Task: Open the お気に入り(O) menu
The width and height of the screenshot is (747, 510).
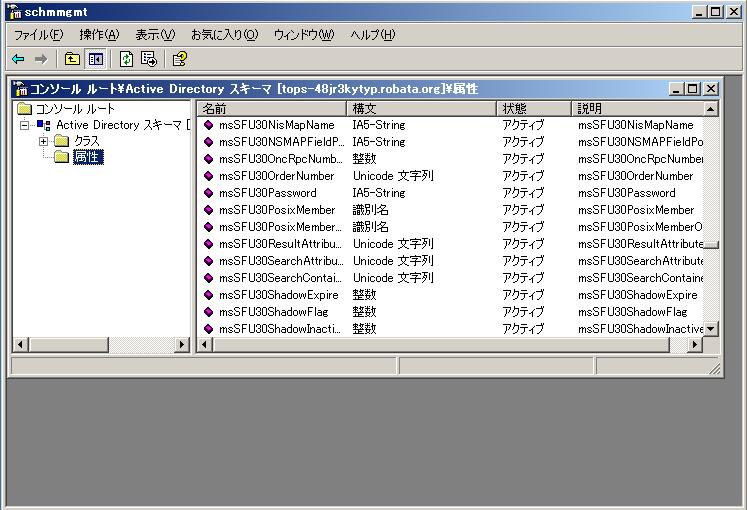Action: click(x=224, y=35)
